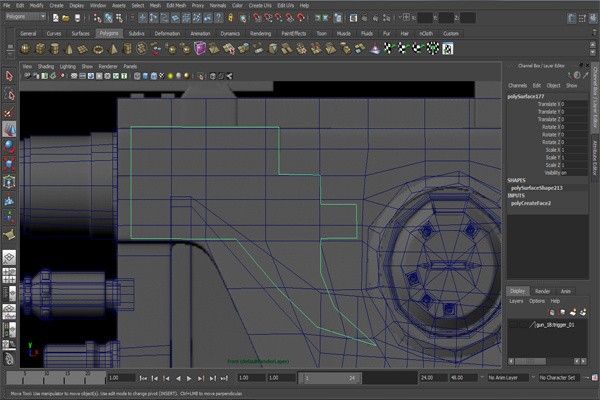This screenshot has height=400, width=600.
Task: Toggle snap to points
Action: [x=279, y=18]
